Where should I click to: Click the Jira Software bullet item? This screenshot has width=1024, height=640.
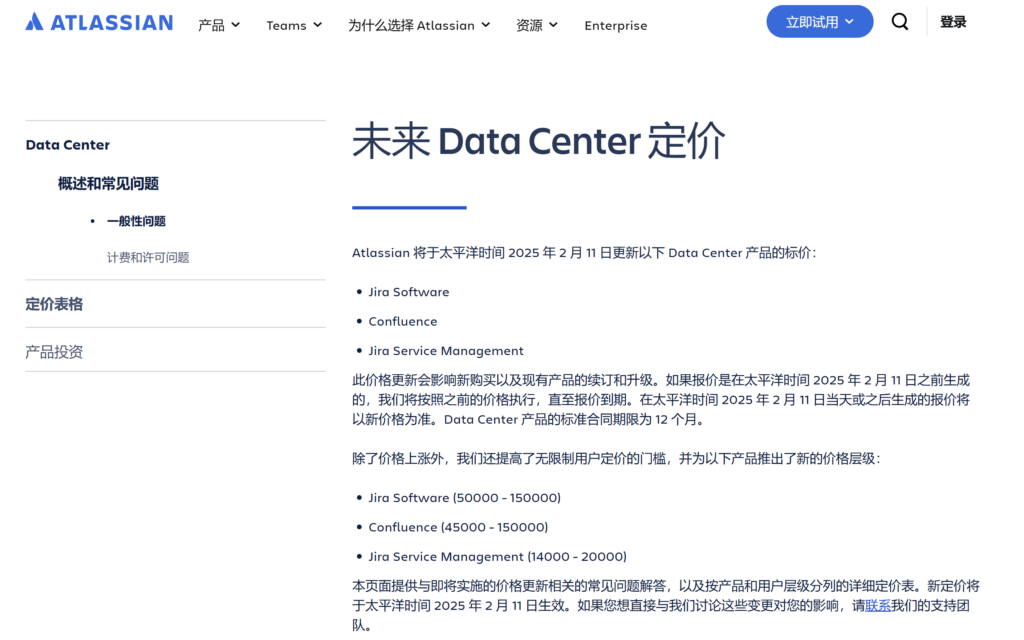410,292
